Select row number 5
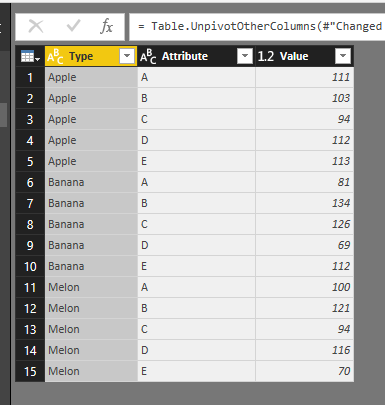 point(30,161)
